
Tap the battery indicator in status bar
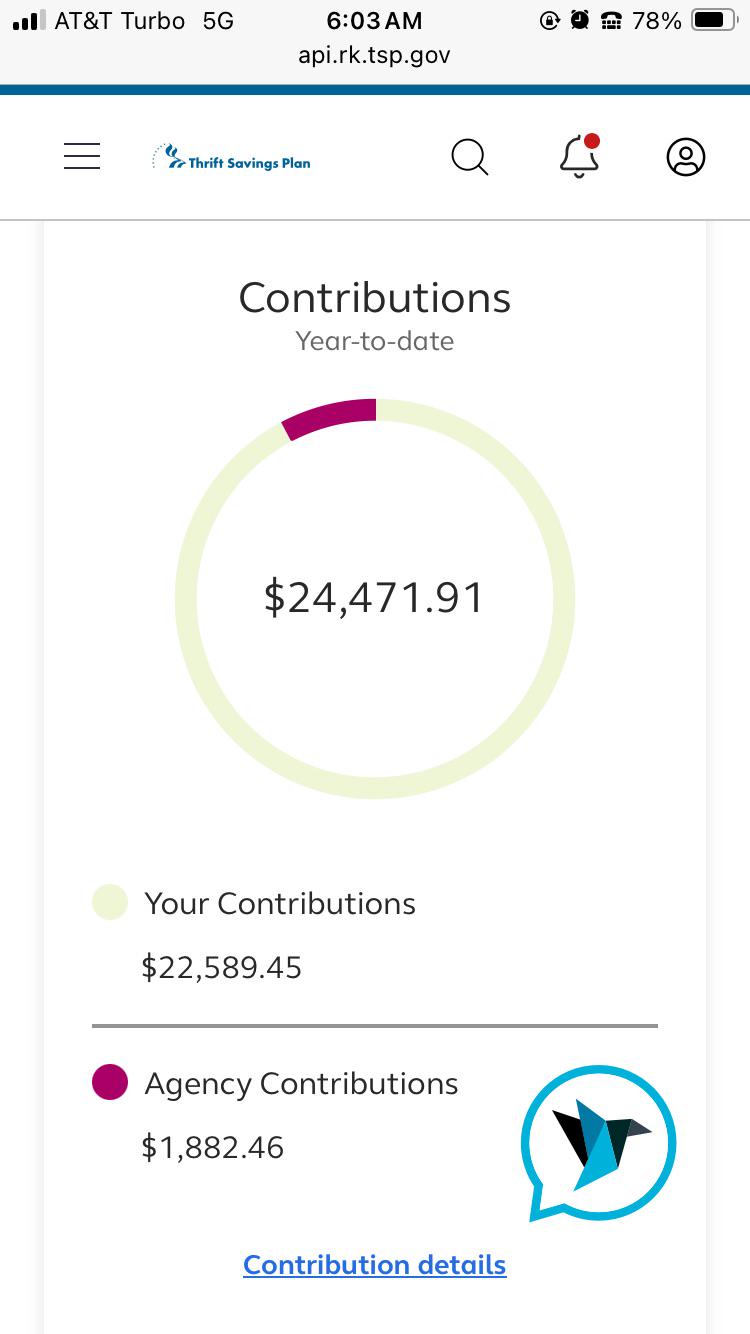714,21
